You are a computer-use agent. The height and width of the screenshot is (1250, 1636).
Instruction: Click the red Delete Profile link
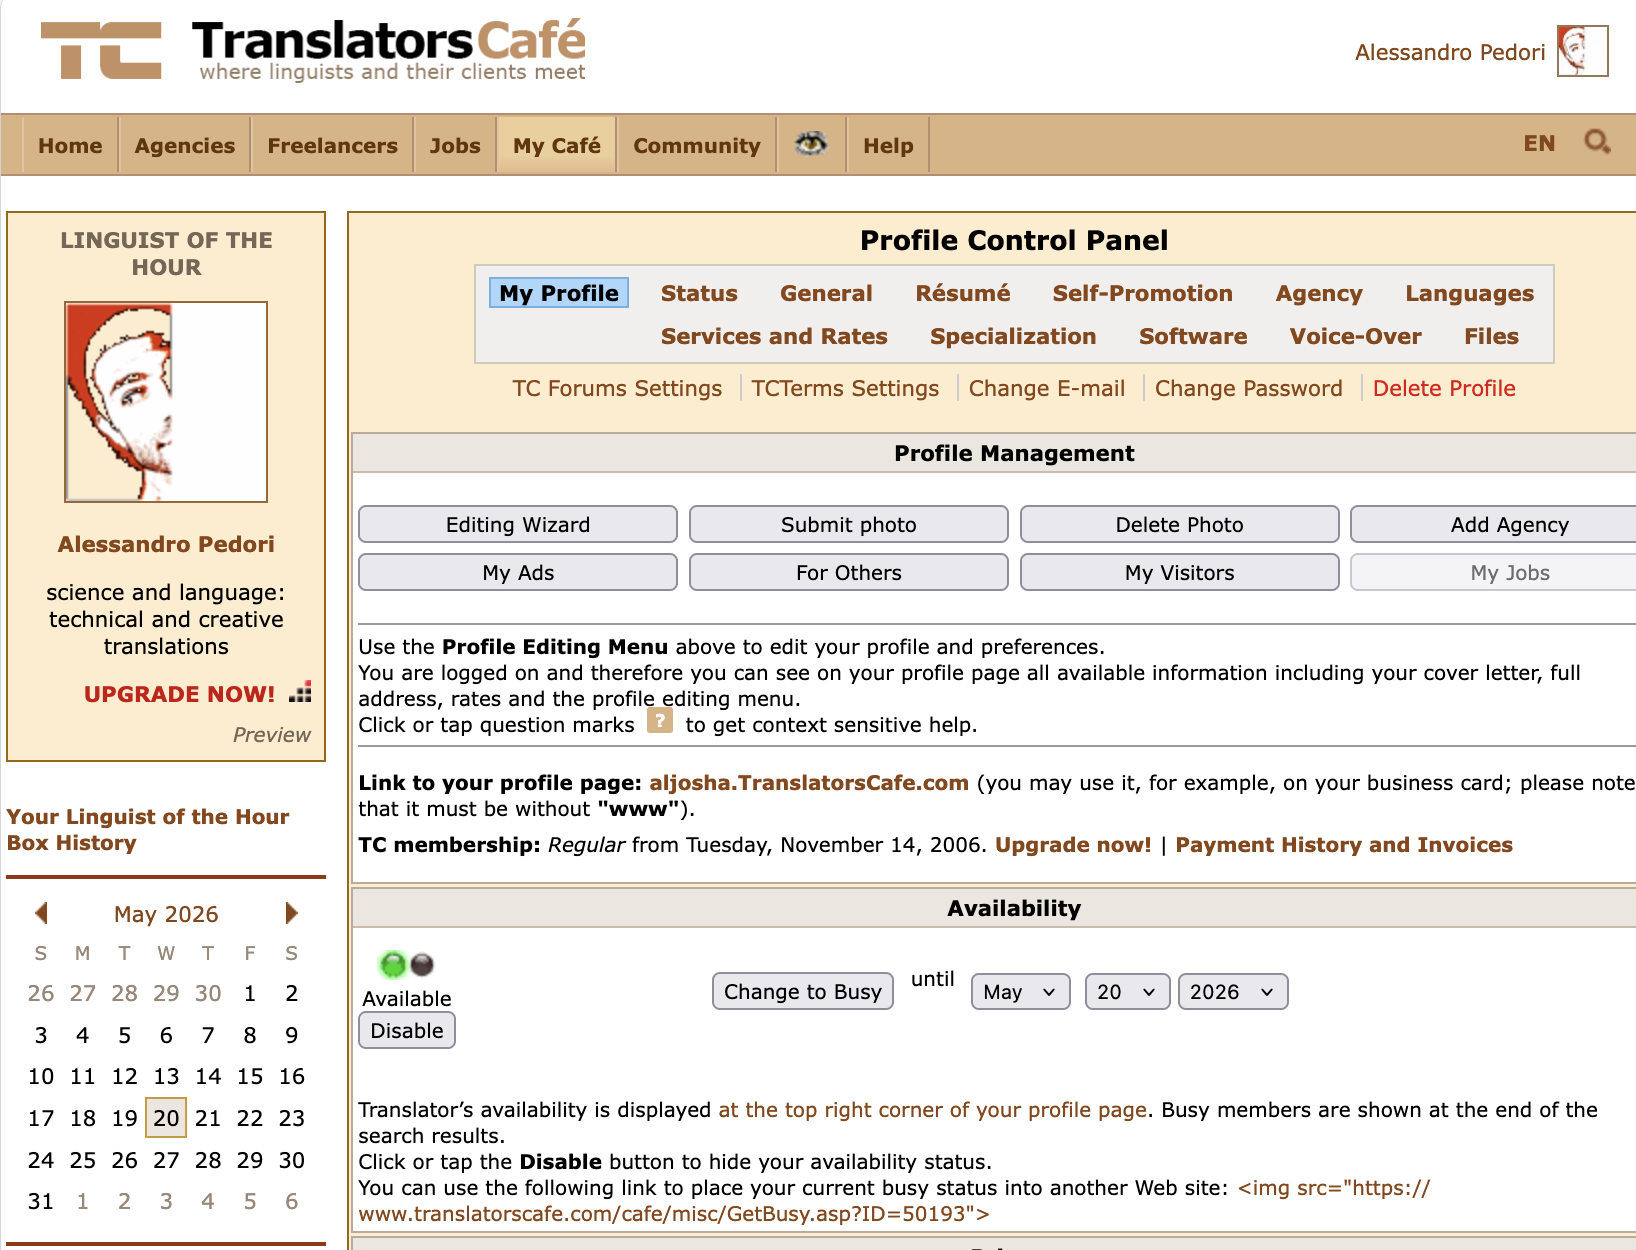point(1444,388)
